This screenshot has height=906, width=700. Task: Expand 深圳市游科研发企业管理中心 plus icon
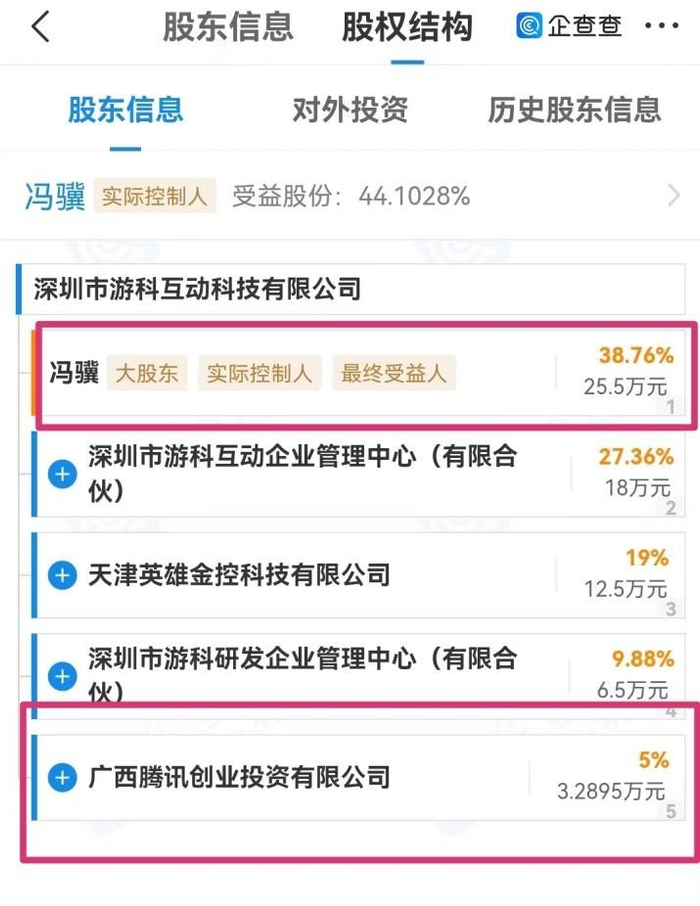[62, 675]
